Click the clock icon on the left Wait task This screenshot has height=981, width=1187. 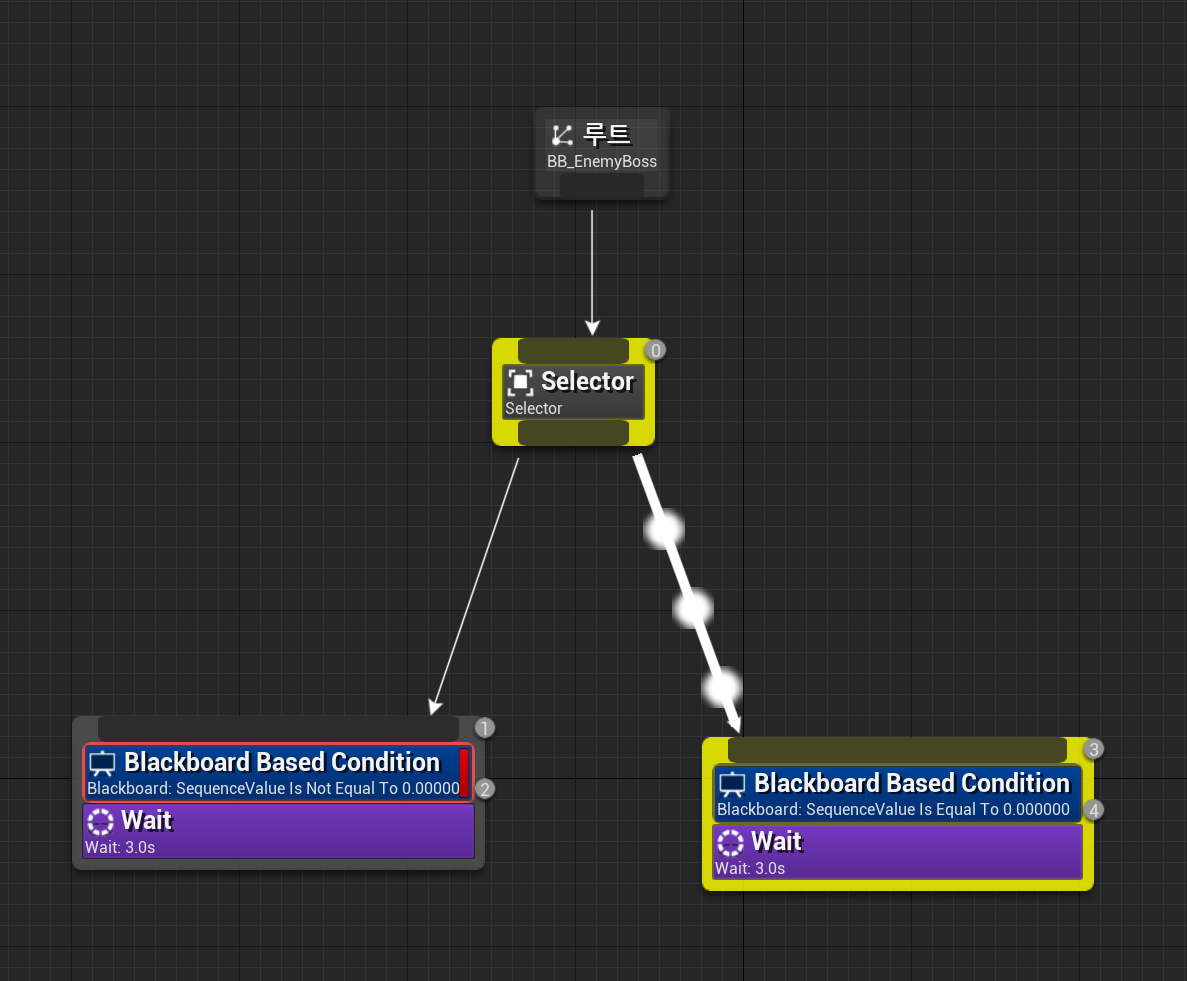pyautogui.click(x=99, y=821)
